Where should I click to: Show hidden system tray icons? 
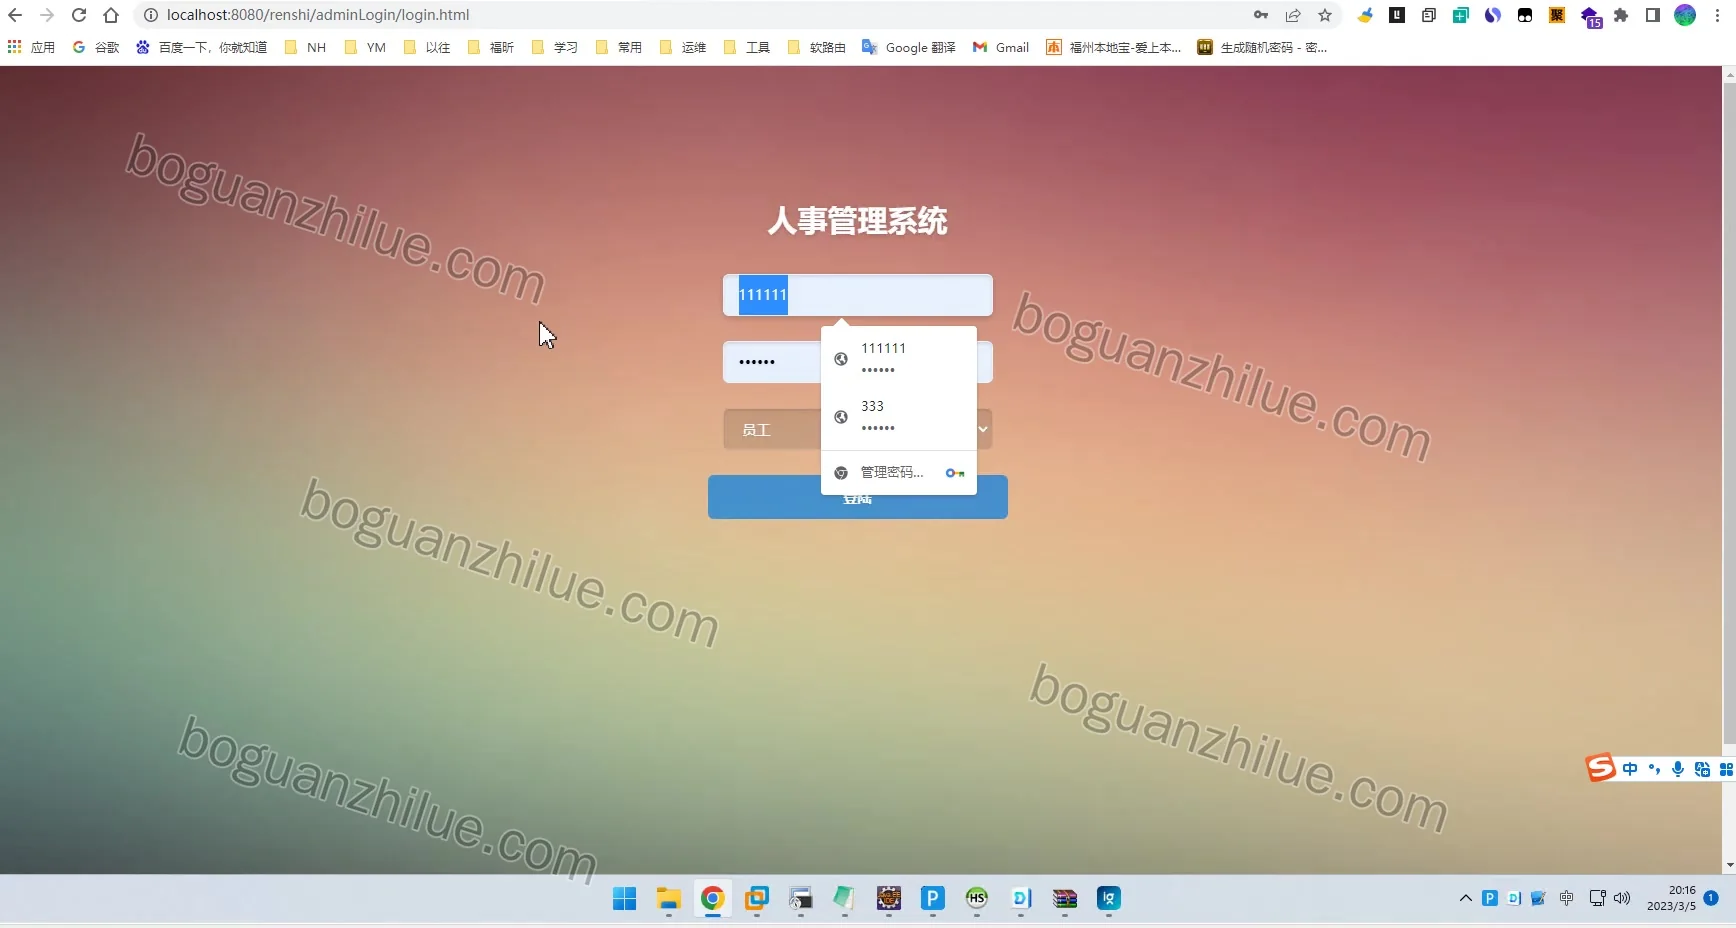1466,898
